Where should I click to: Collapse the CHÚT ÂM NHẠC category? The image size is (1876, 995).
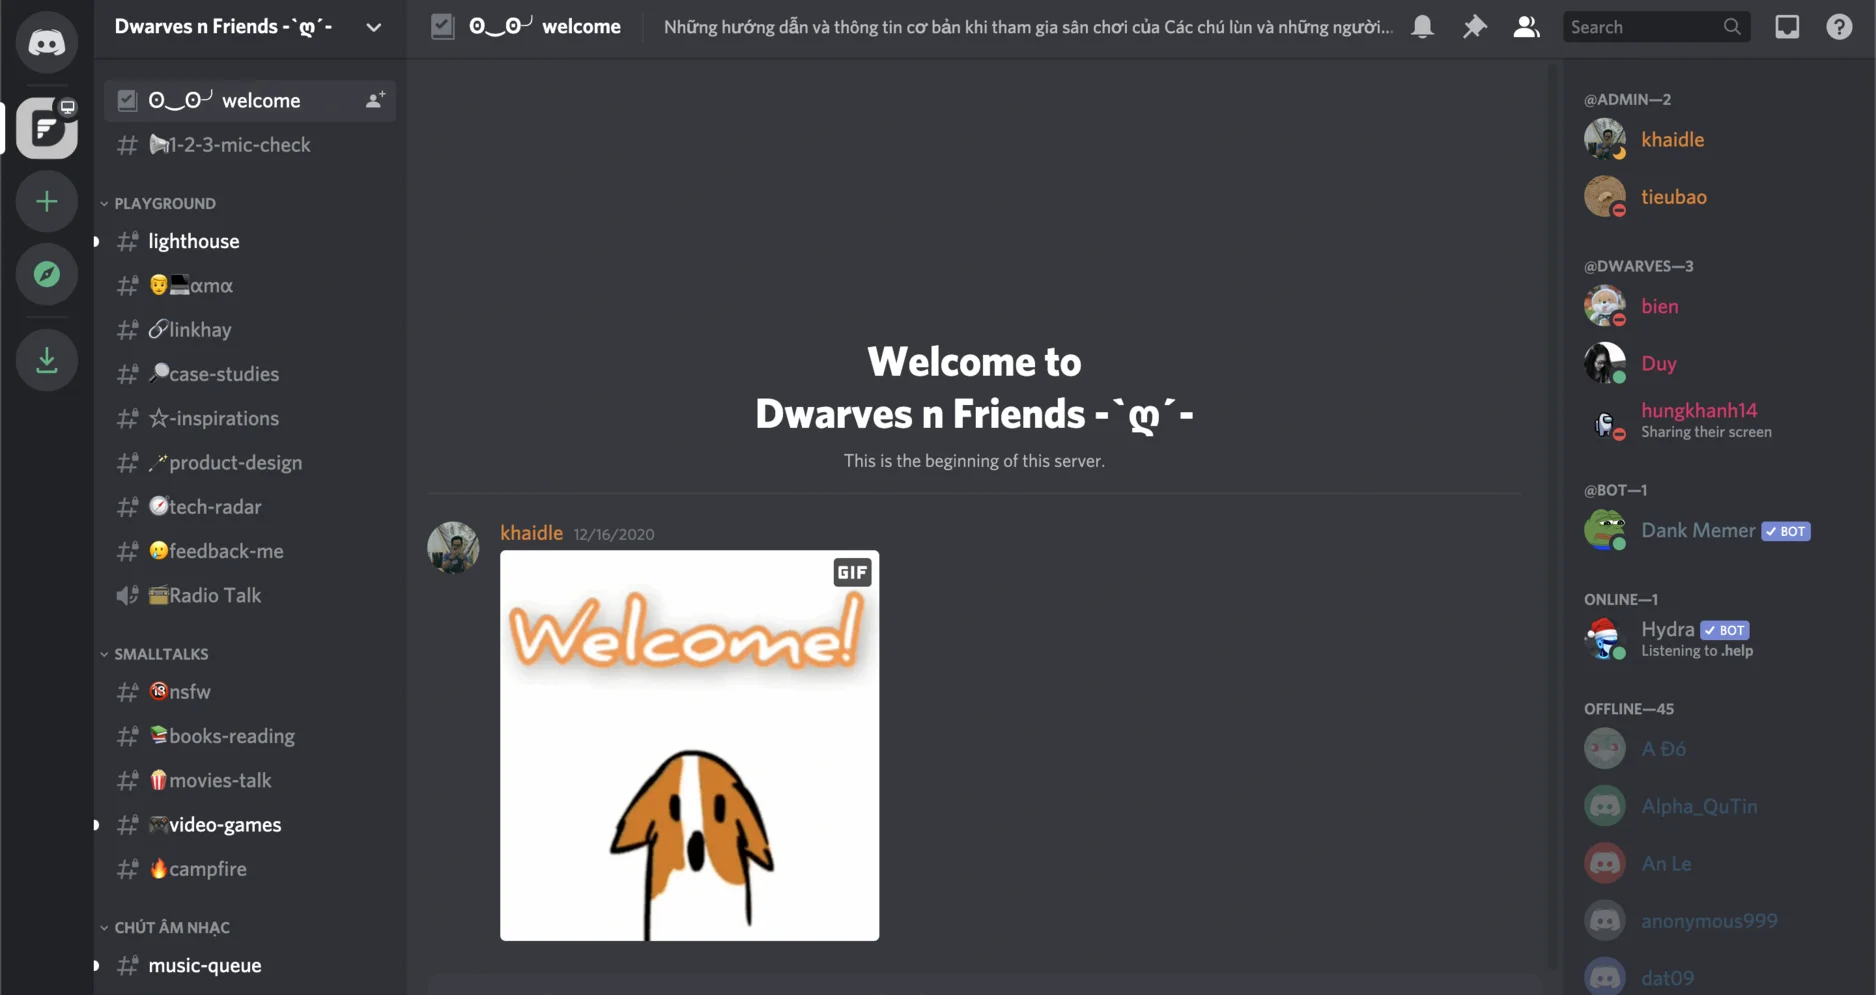coord(166,928)
